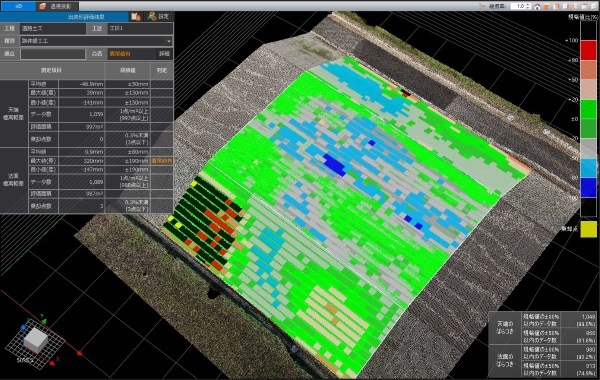Click the magnification stepper arrows at 1.0
The width and height of the screenshot is (600, 380).
pyautogui.click(x=528, y=6)
